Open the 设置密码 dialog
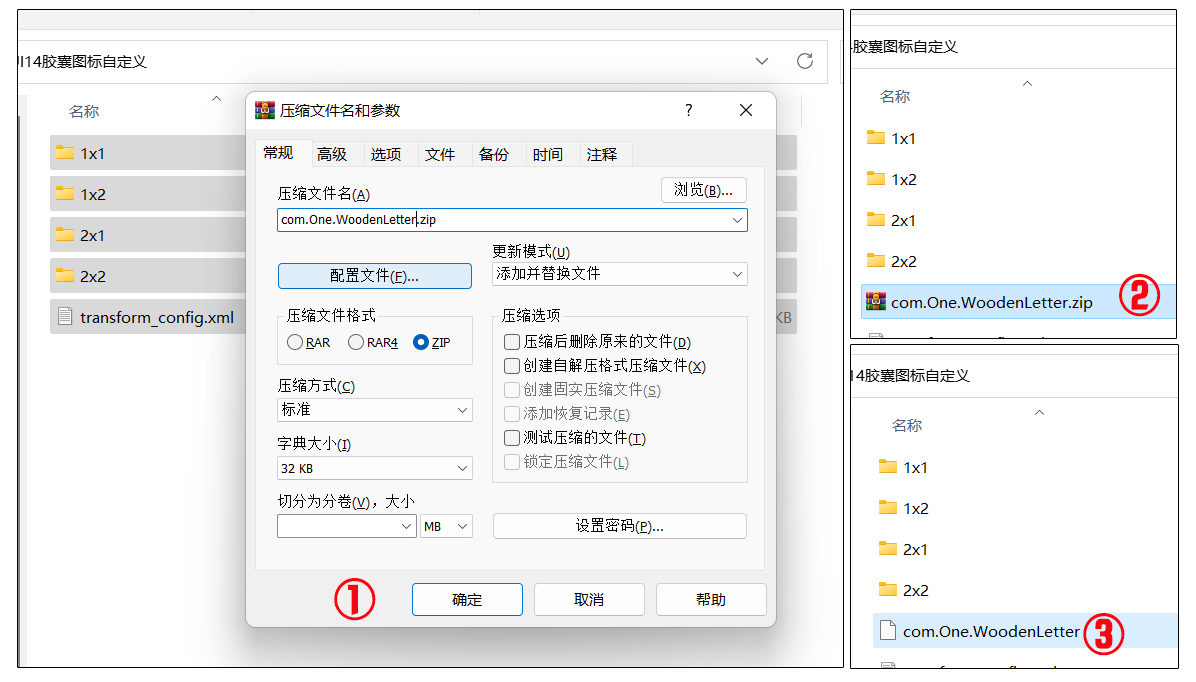The height and width of the screenshot is (682, 1196). coord(619,525)
